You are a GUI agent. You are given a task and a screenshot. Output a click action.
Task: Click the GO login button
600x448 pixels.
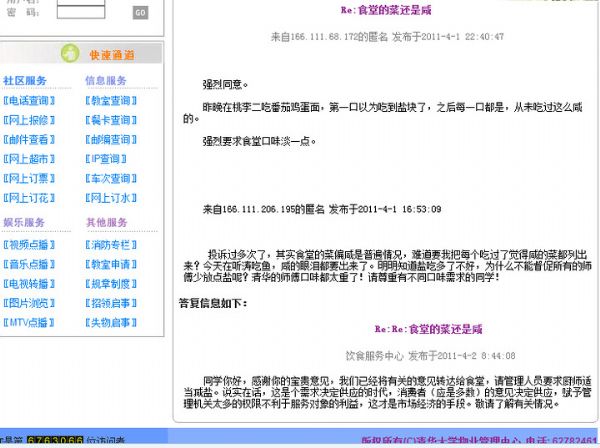(x=139, y=13)
